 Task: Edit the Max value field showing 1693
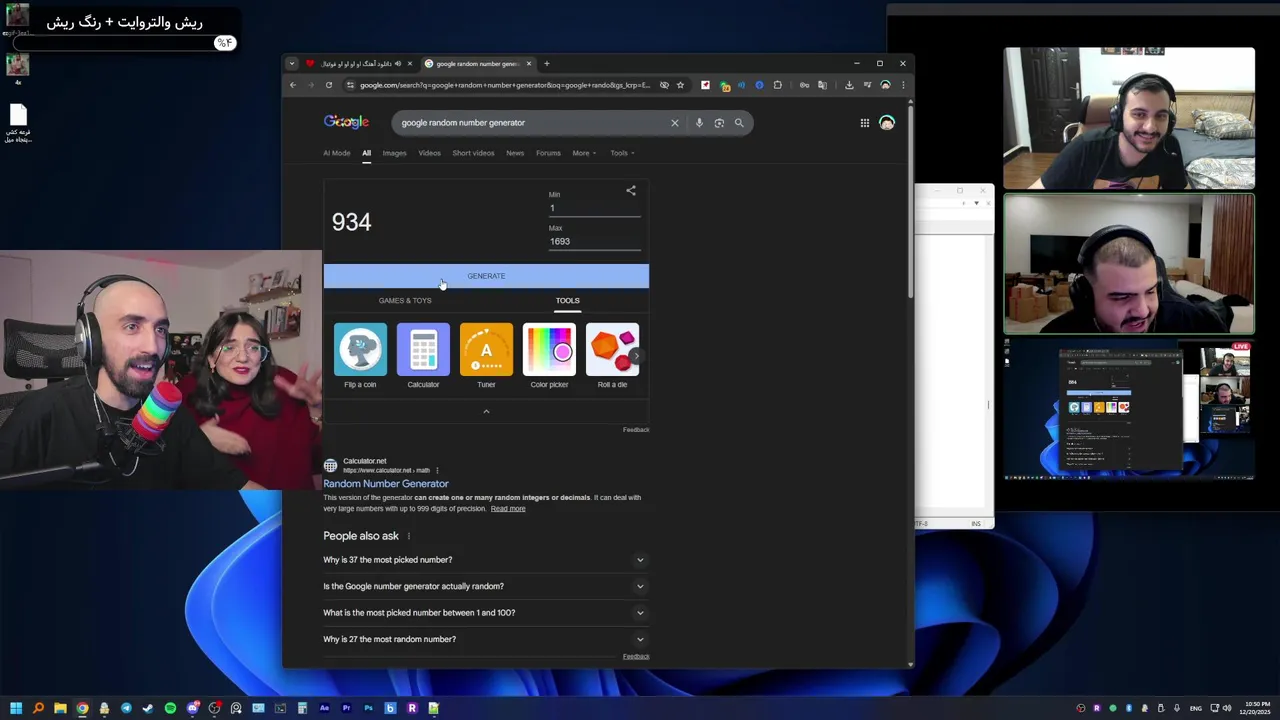[x=594, y=241]
